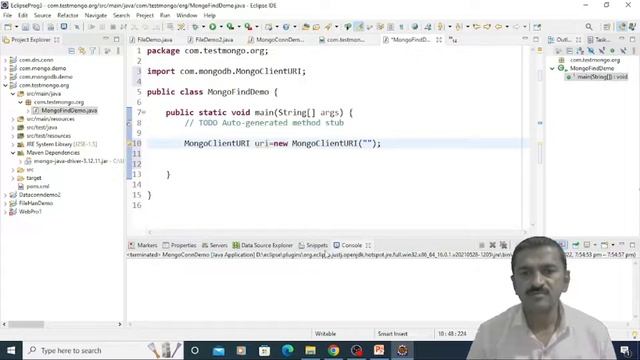Click the Open Perspective icon
Image resolution: width=640 pixels, height=360 pixels.
607,27
